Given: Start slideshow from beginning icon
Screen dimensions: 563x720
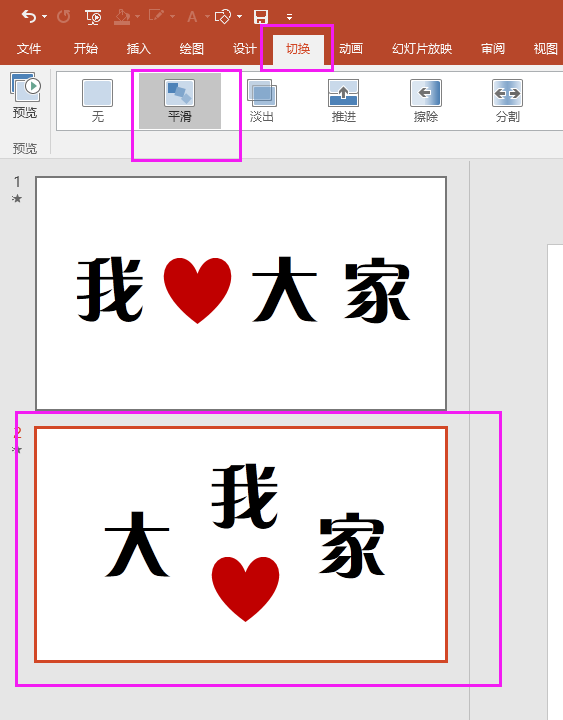Looking at the screenshot, I should coord(93,17).
